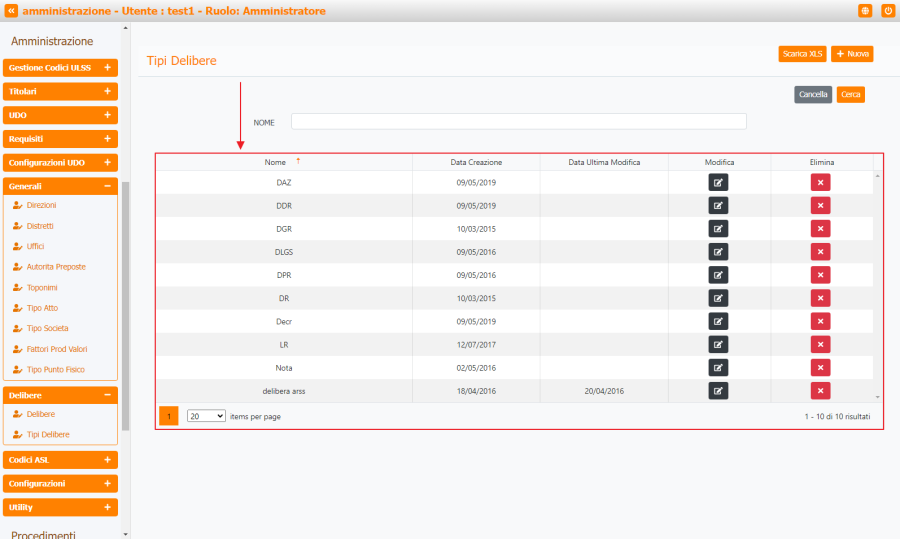The height and width of the screenshot is (539, 900).
Task: Click the globe icon in header
Action: (x=865, y=11)
